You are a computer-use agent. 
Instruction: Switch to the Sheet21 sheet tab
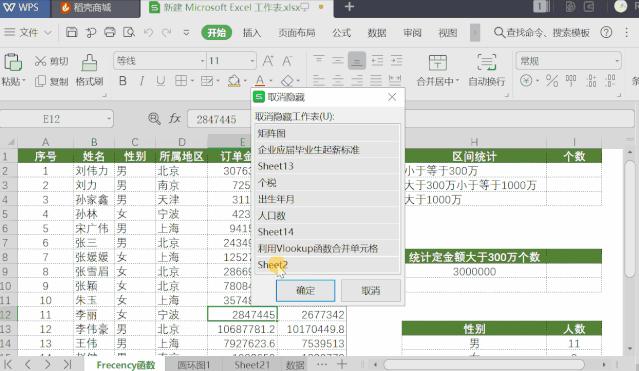point(252,364)
